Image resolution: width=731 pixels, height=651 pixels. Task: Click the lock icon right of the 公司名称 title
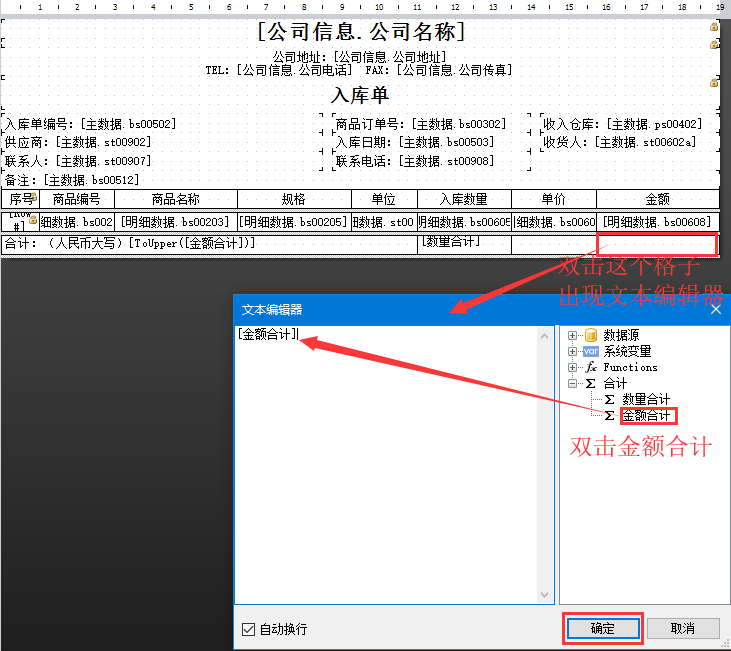point(714,27)
